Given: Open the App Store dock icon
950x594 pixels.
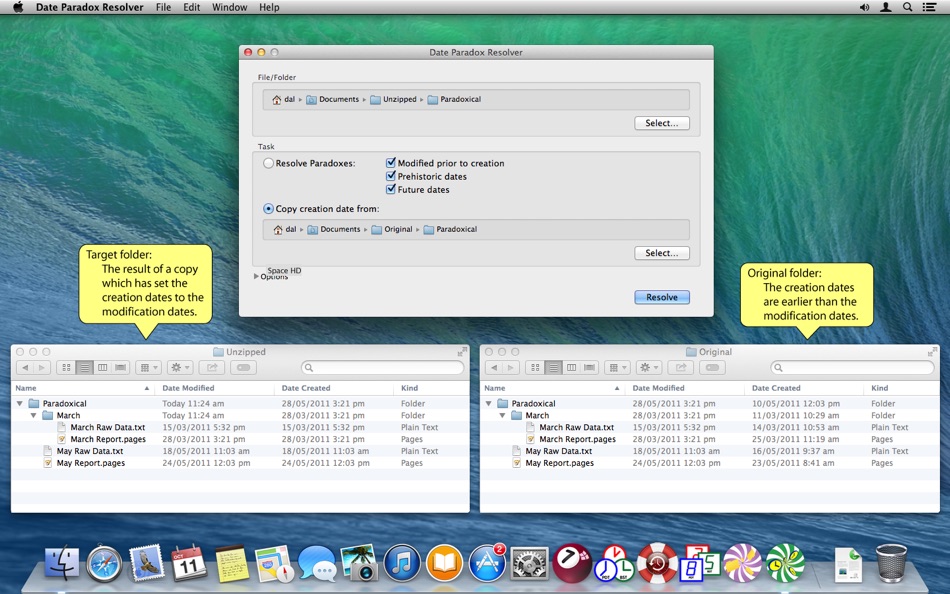Looking at the screenshot, I should 487,564.
